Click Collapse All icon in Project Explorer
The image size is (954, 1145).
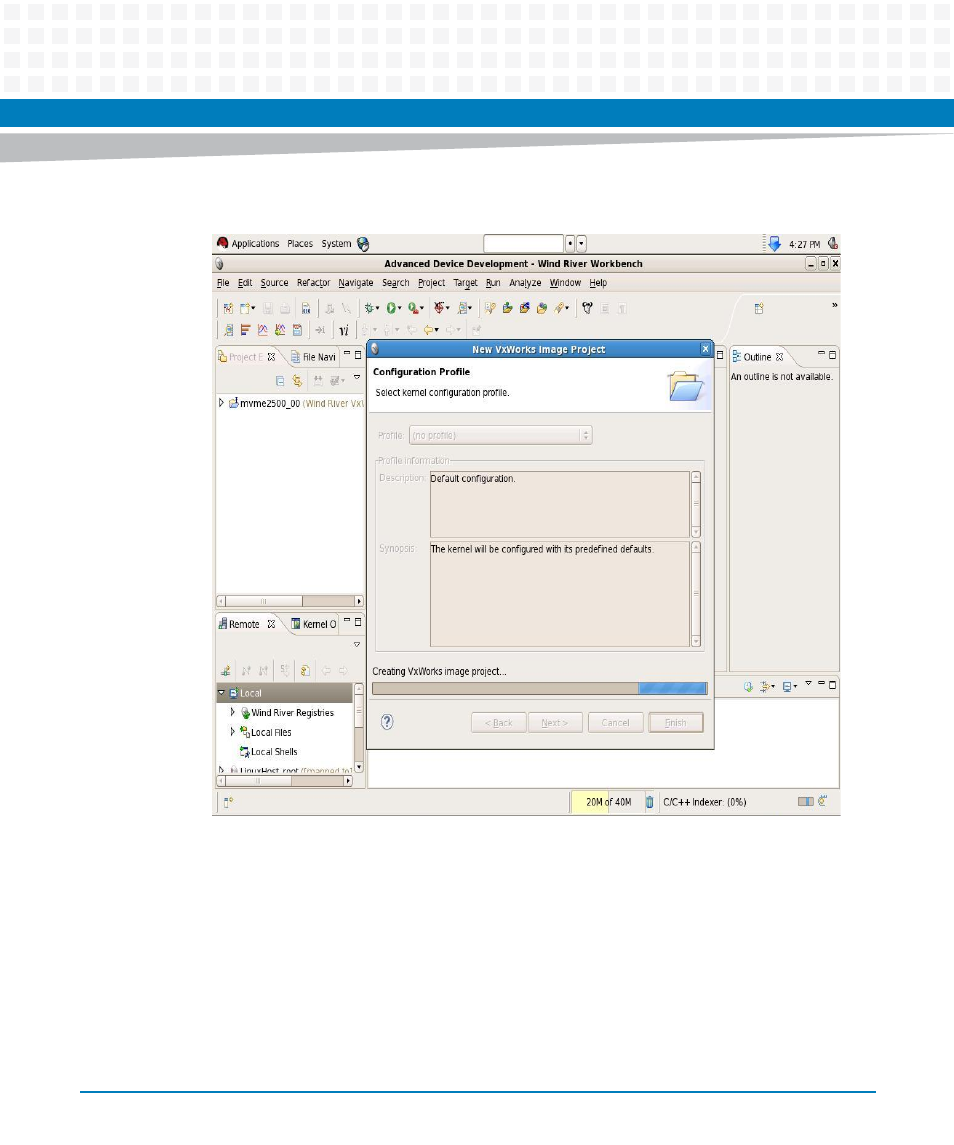[x=280, y=380]
